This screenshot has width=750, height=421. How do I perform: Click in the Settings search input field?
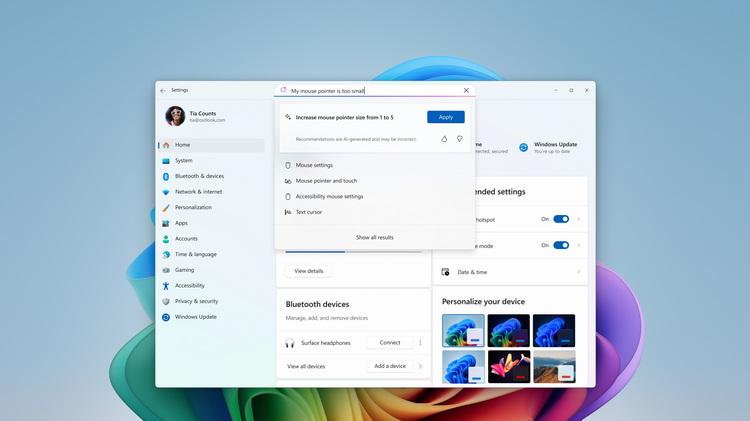click(x=375, y=90)
